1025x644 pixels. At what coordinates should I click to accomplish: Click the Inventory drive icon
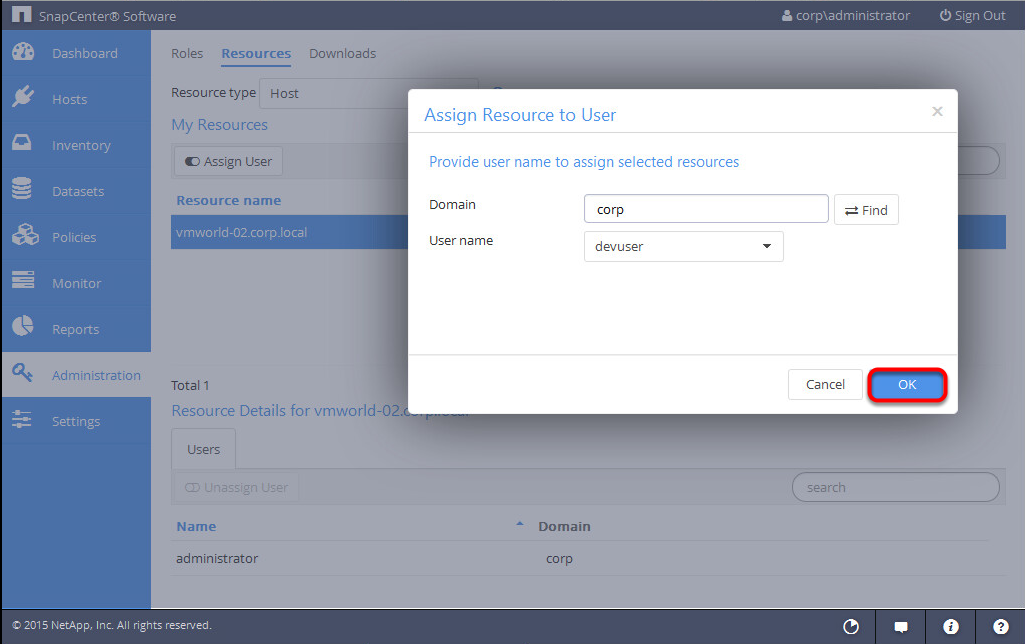click(x=22, y=143)
